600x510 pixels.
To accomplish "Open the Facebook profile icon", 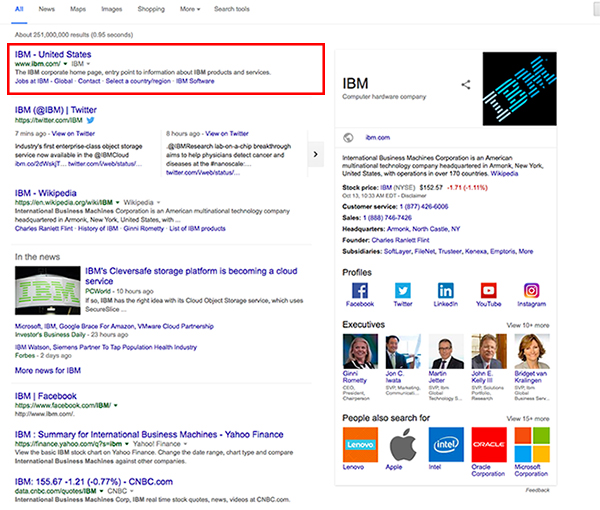I will coord(360,290).
